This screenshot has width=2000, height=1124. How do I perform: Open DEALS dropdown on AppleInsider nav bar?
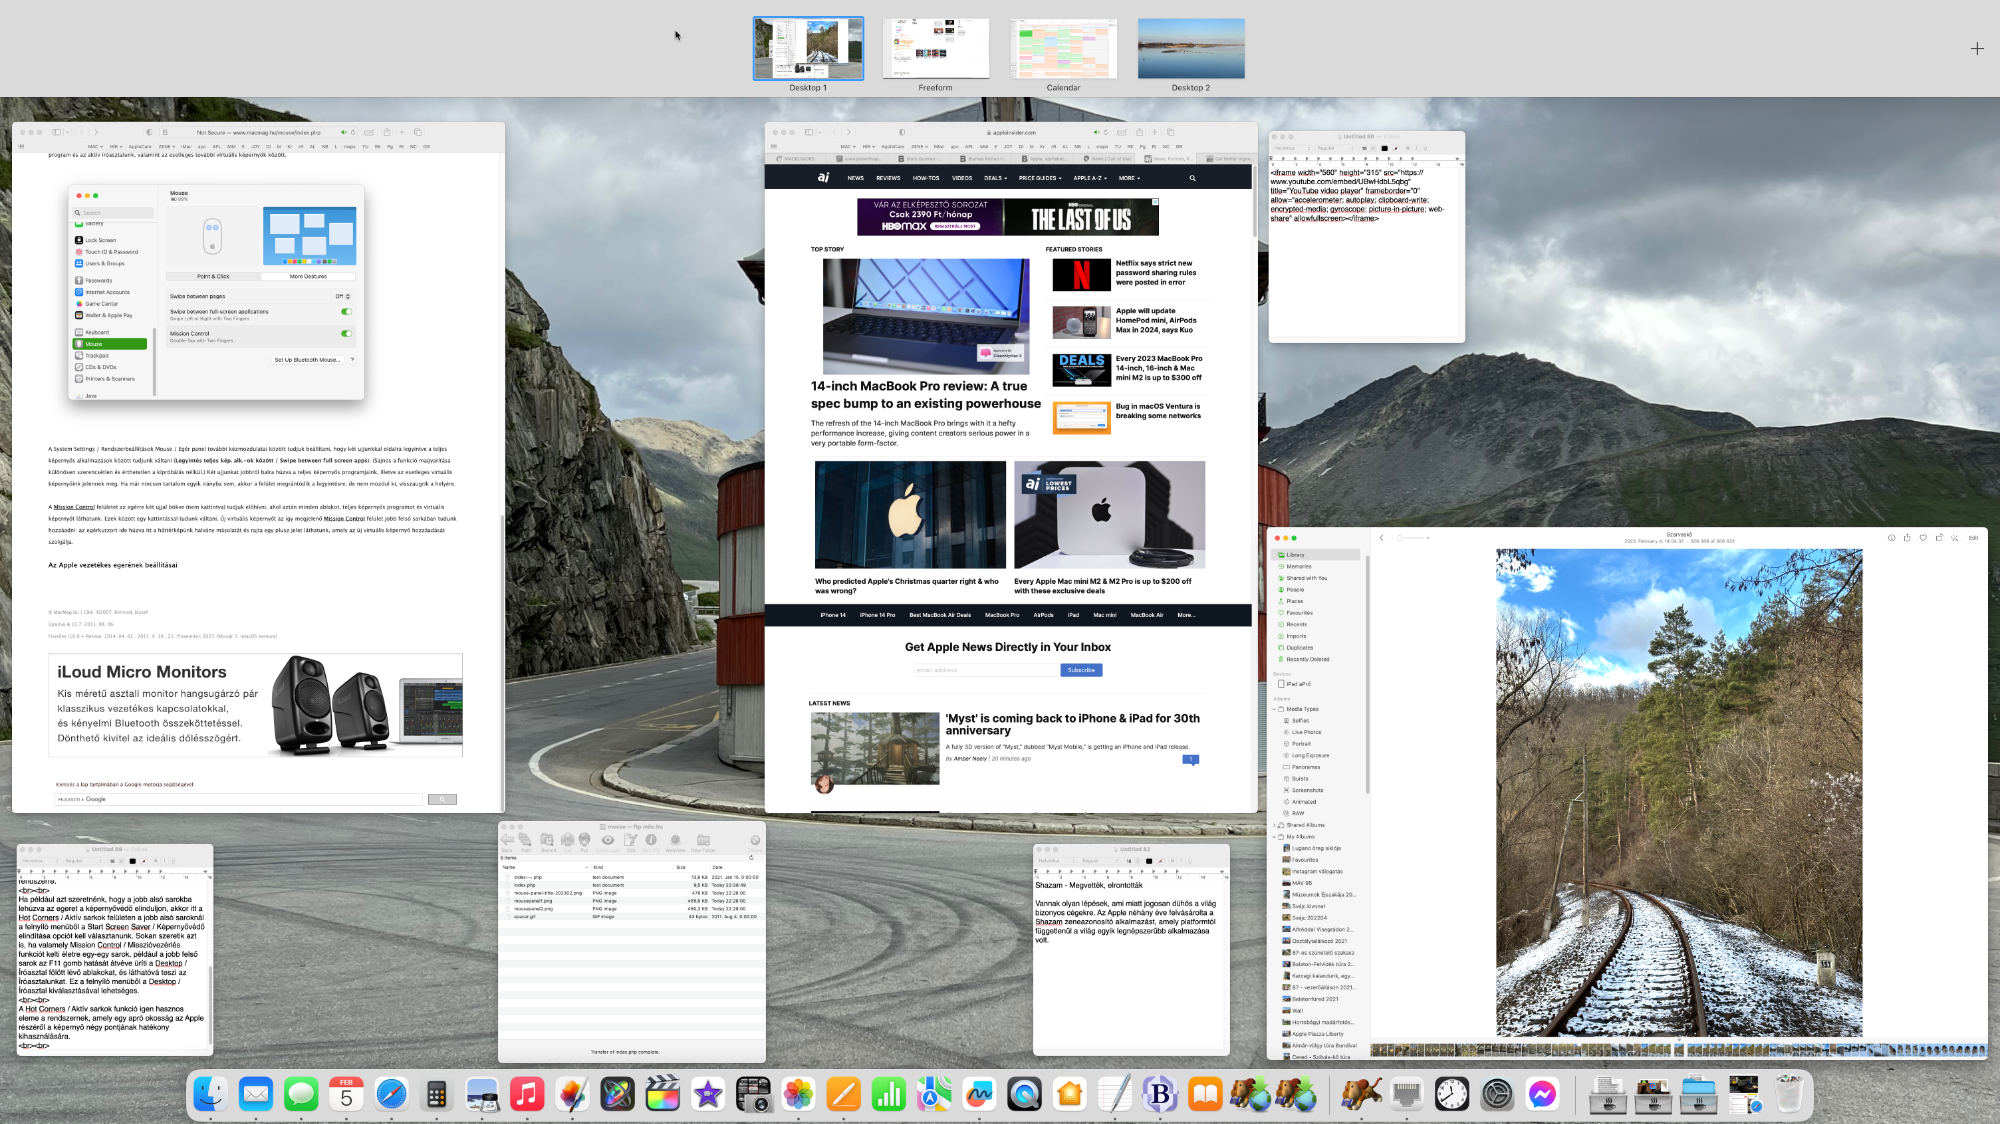995,178
